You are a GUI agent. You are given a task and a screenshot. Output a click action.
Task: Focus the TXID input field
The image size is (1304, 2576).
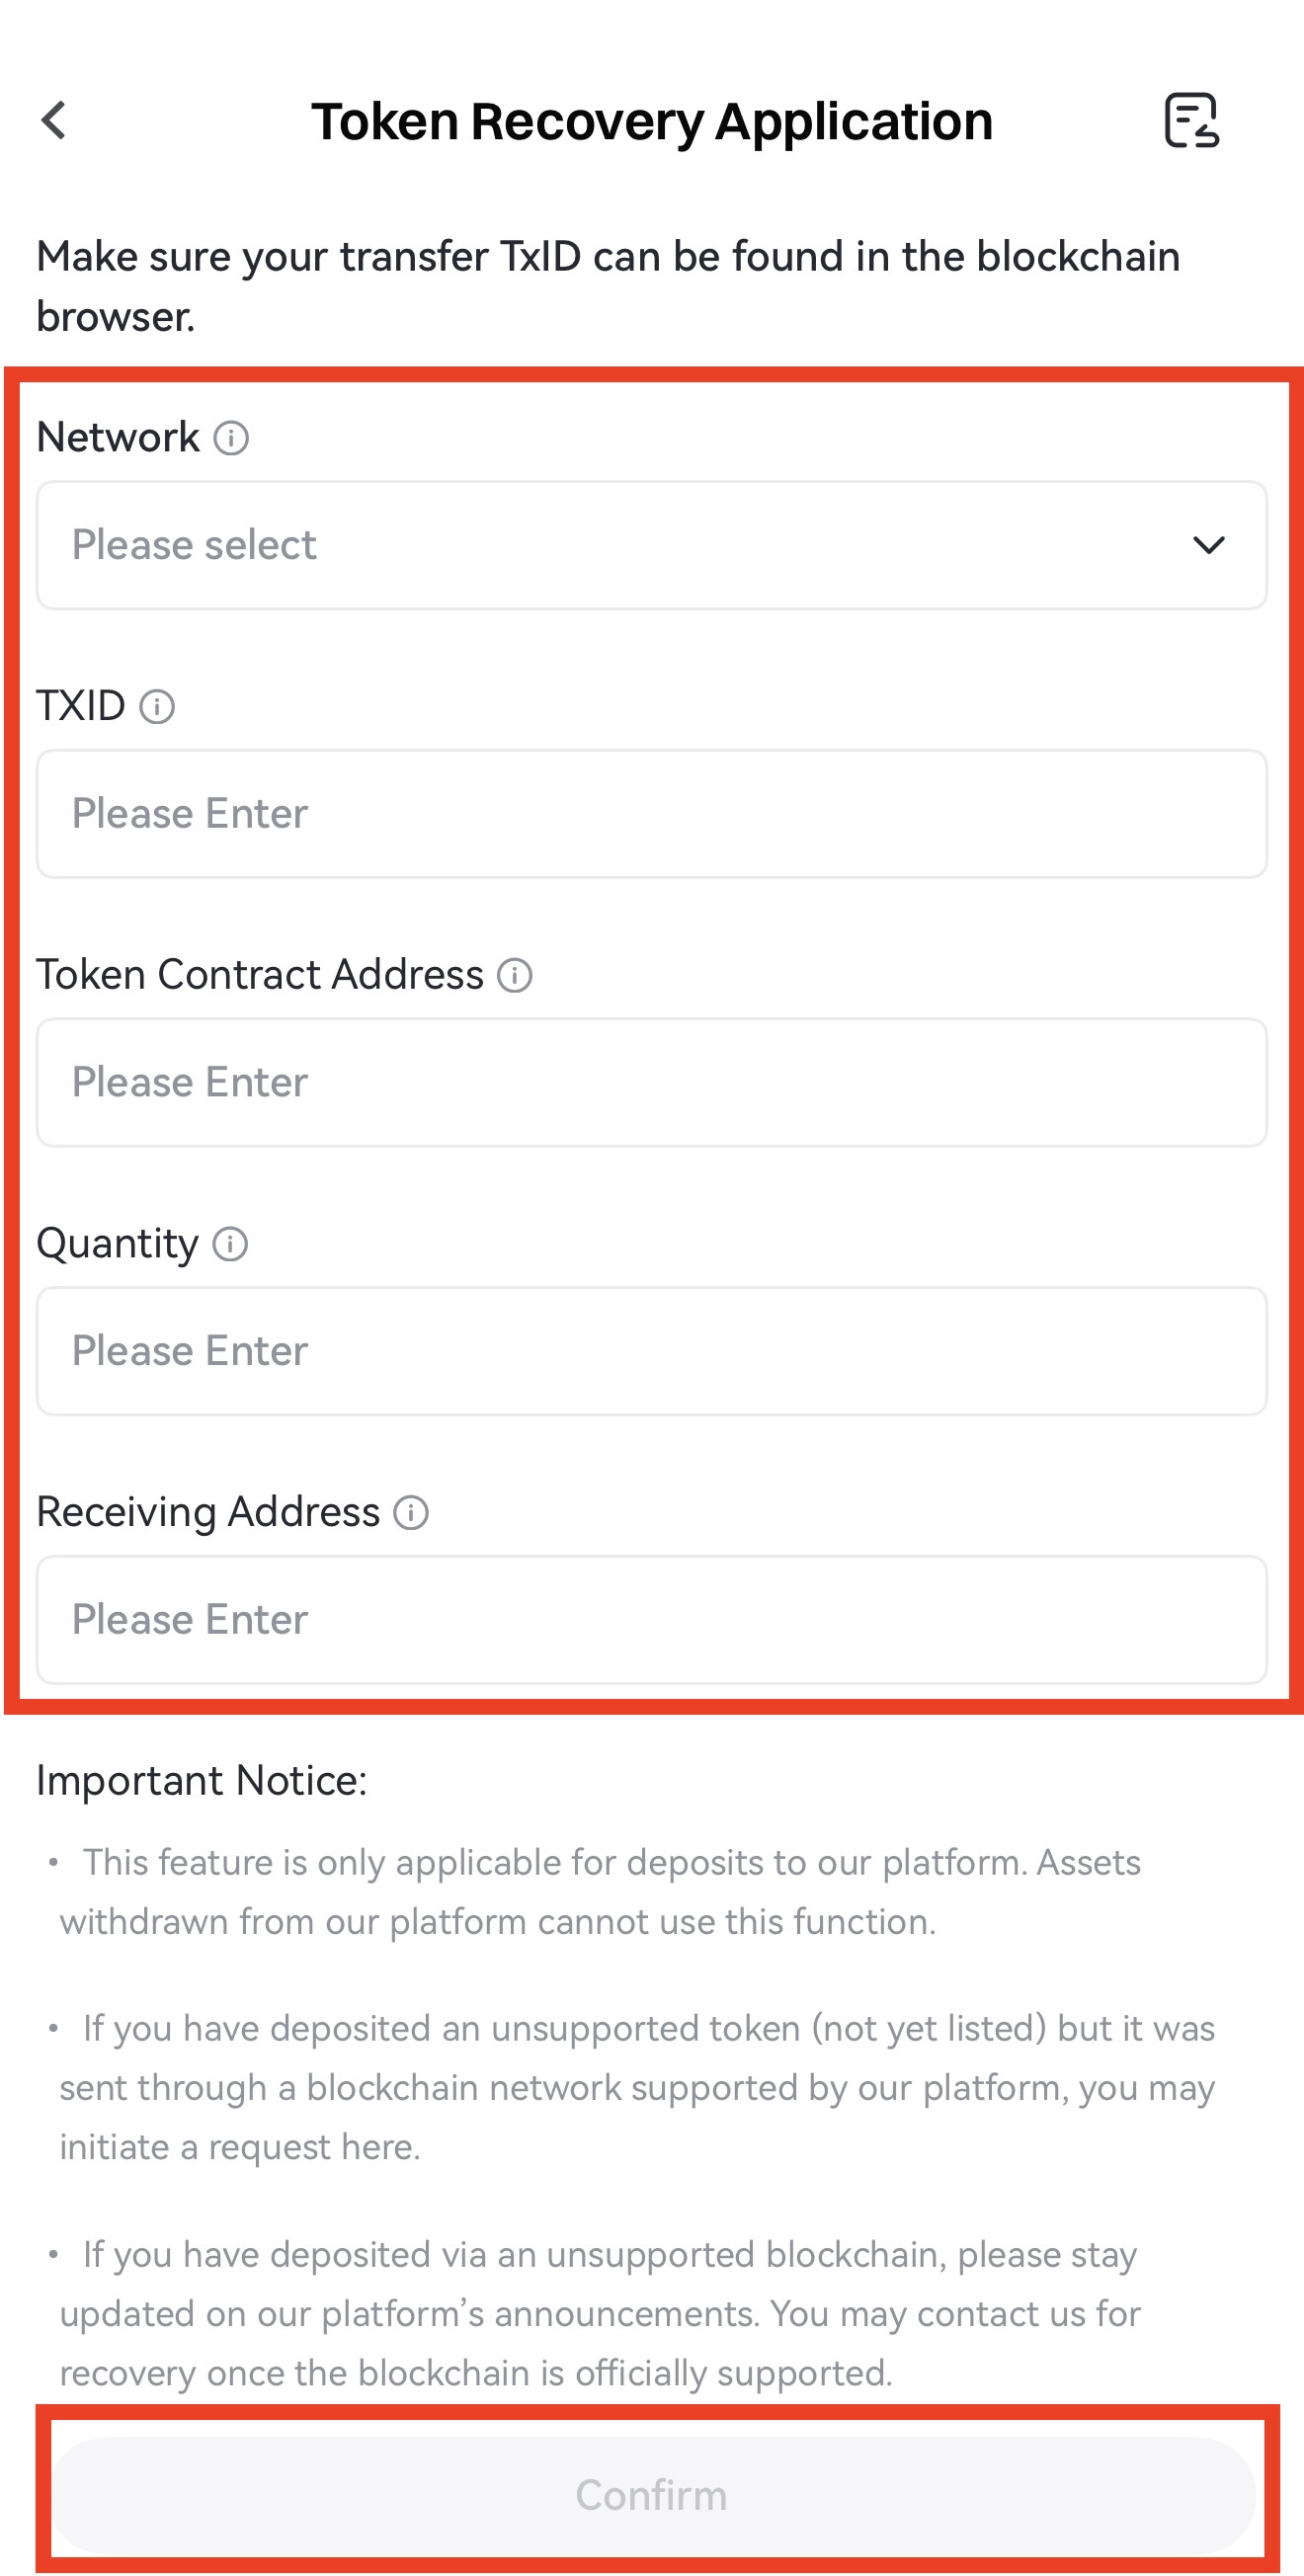[x=650, y=814]
